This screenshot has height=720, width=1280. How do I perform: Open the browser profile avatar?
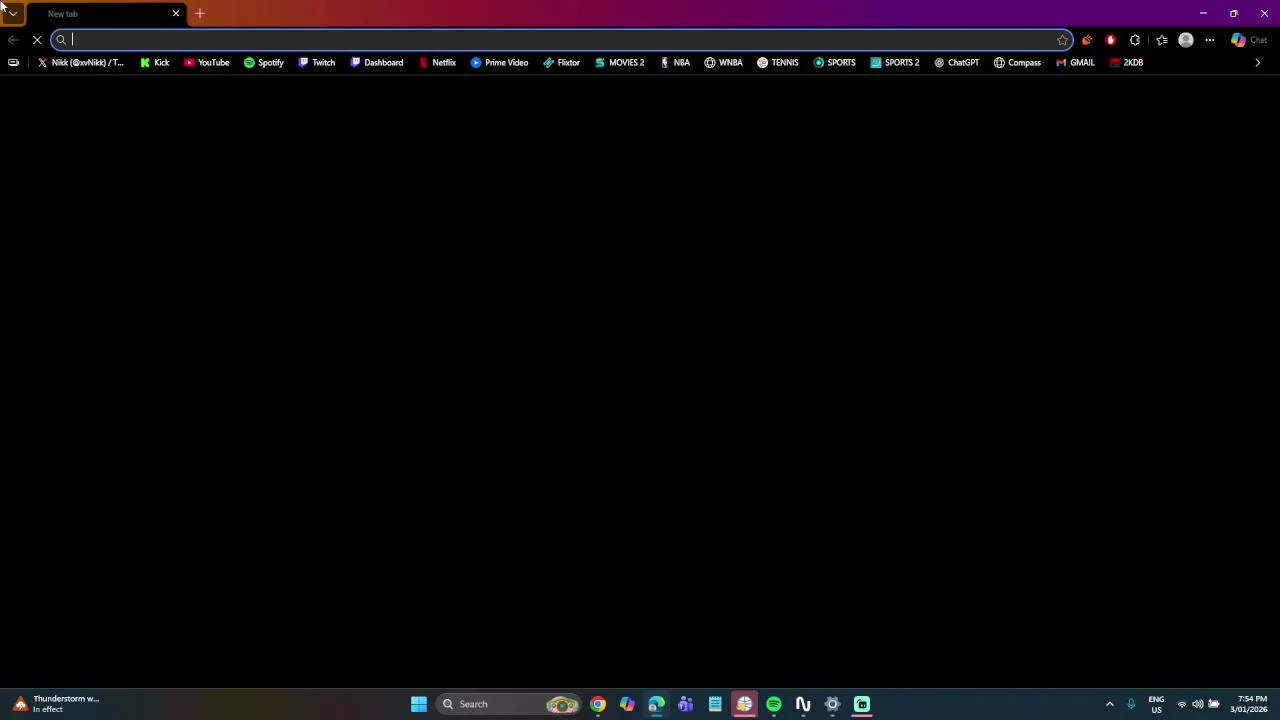1186,40
